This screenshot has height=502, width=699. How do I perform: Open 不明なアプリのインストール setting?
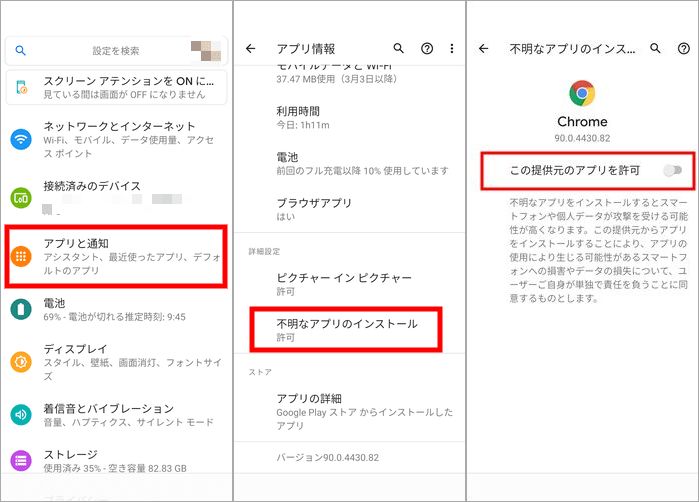point(346,329)
